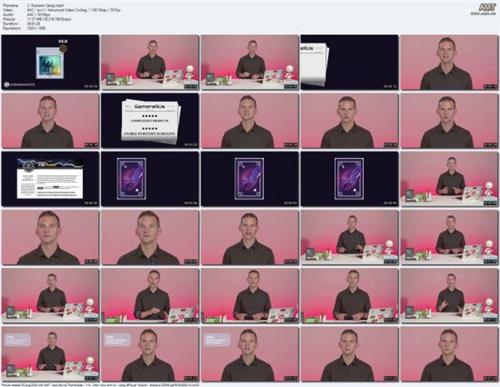Image resolution: width=500 pixels, height=387 pixels.
Task: Select the first purple playing card thumbnail
Action: 150,179
